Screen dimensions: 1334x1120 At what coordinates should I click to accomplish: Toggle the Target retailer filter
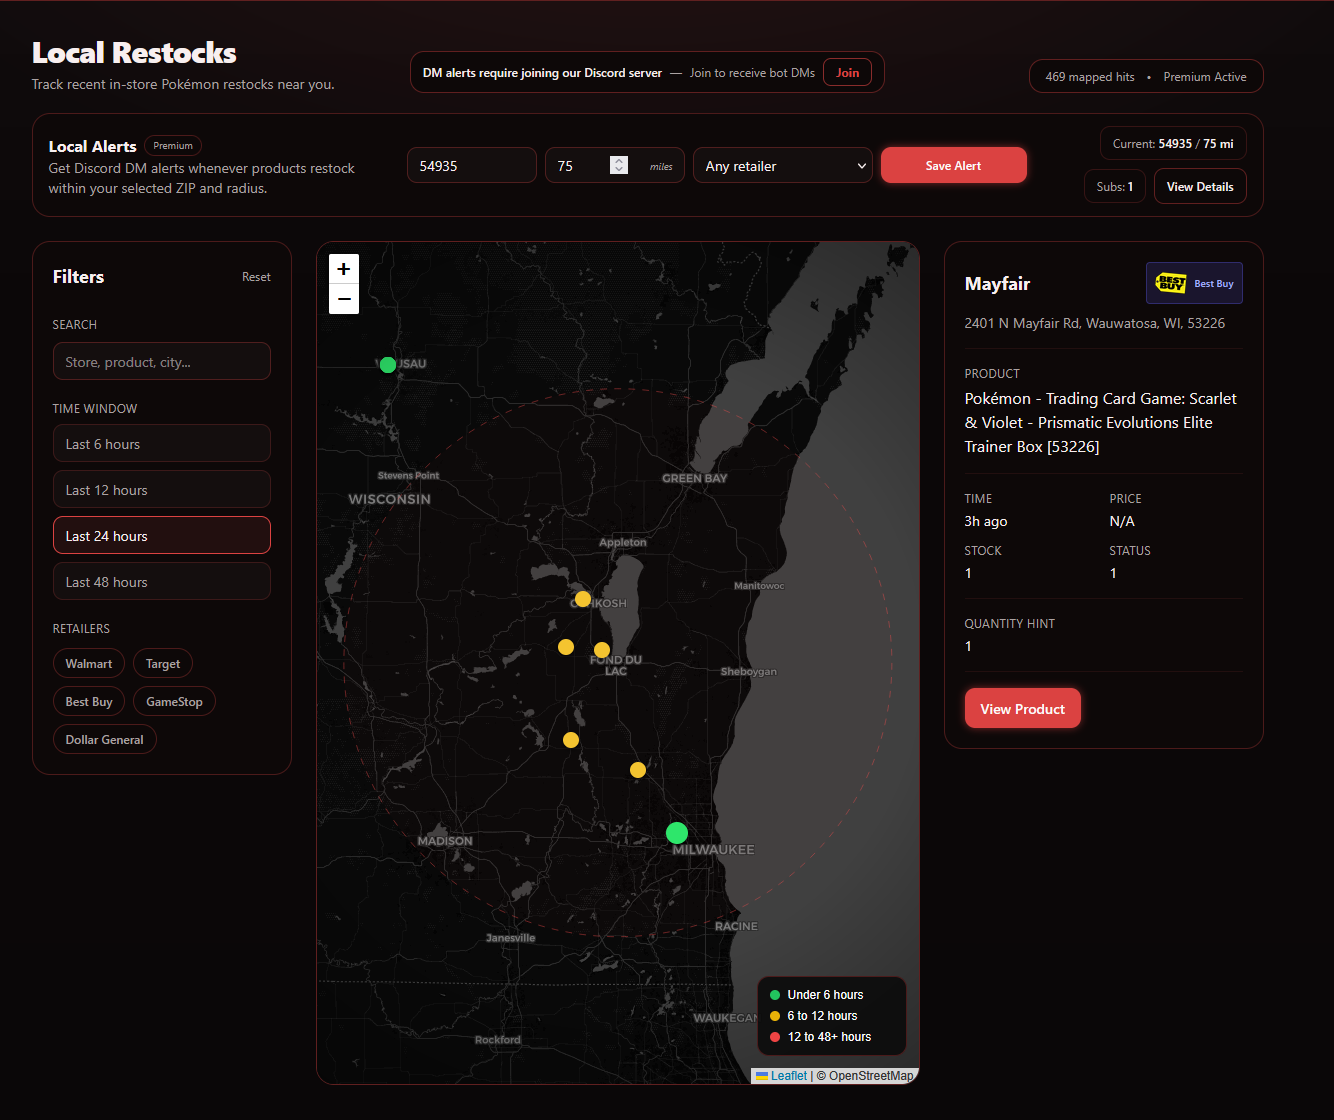point(163,664)
